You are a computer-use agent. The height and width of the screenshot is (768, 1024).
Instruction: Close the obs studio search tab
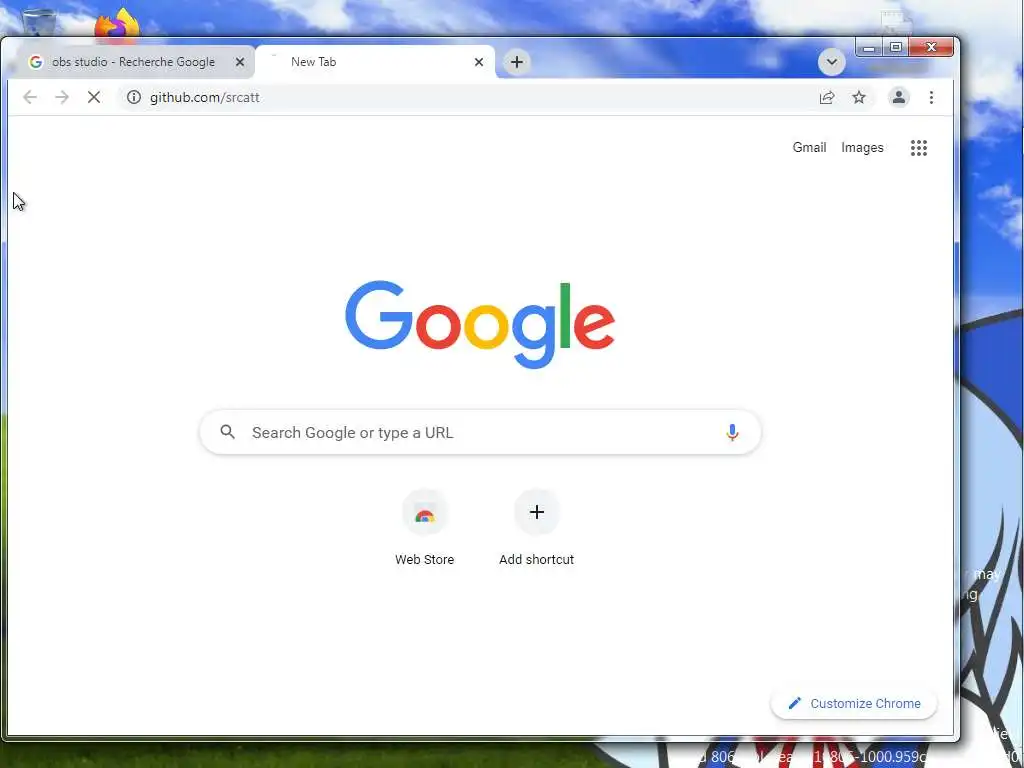[x=240, y=62]
